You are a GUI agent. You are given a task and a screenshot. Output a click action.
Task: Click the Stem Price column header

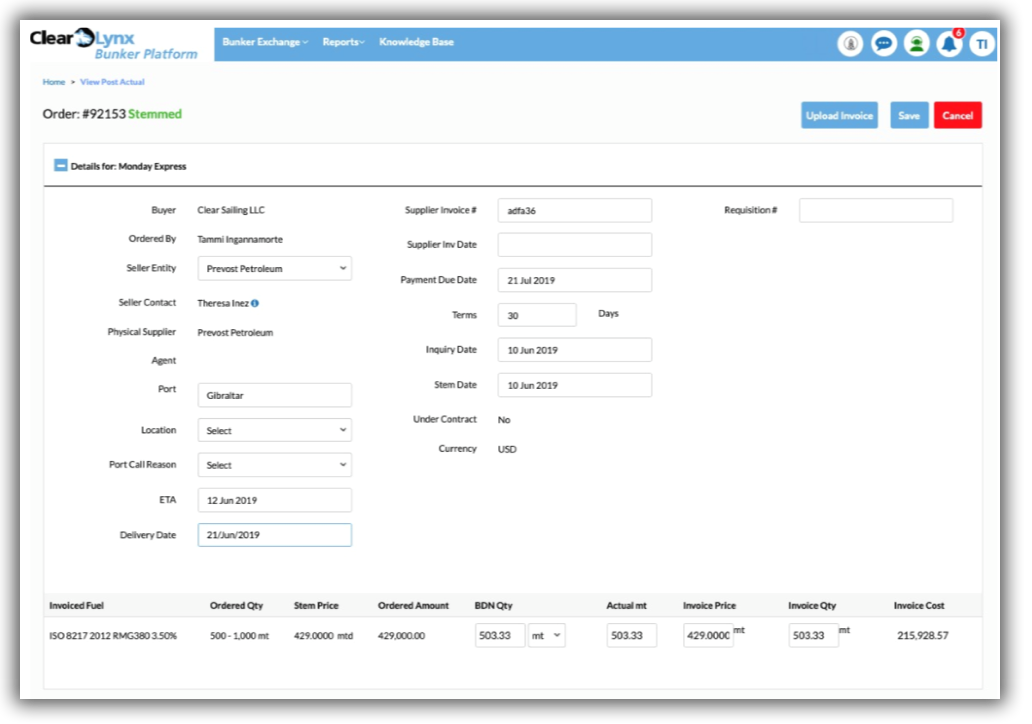click(316, 606)
